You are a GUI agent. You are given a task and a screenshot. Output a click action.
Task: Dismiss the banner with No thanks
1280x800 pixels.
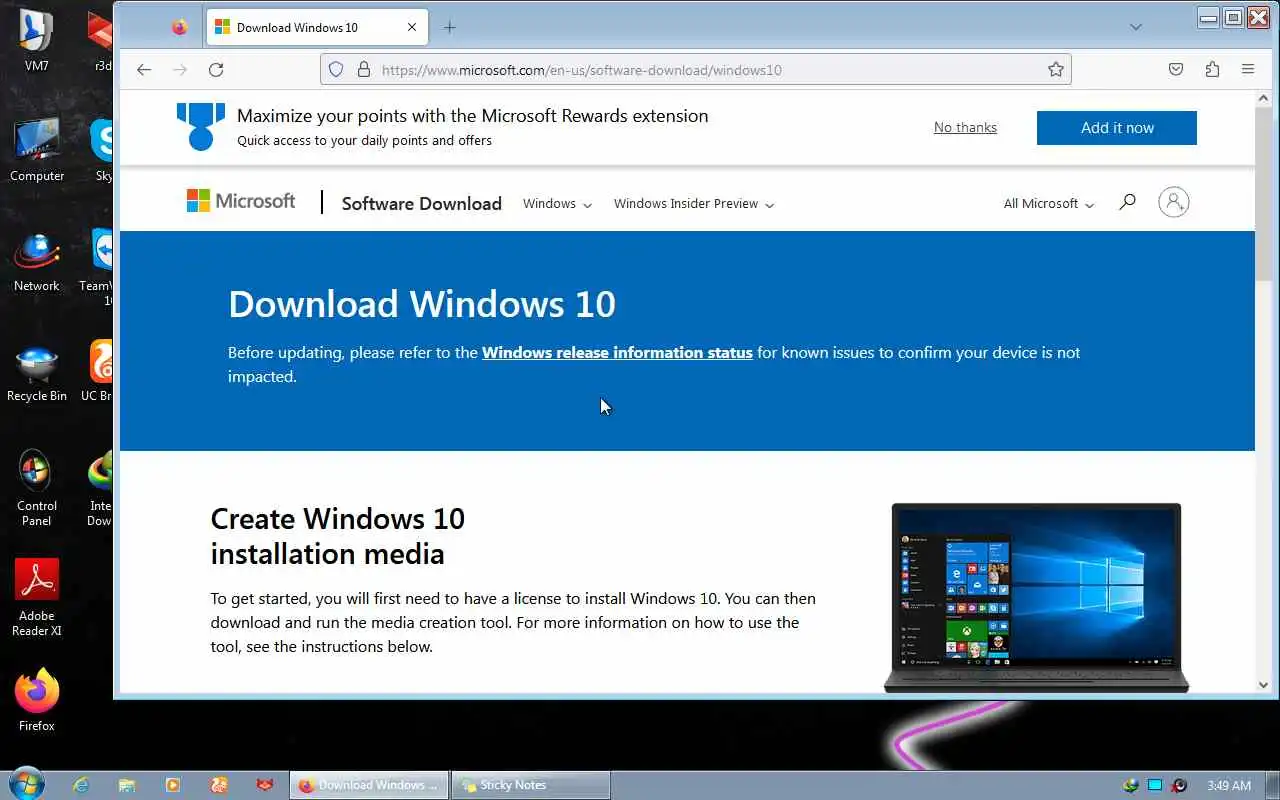(x=965, y=127)
